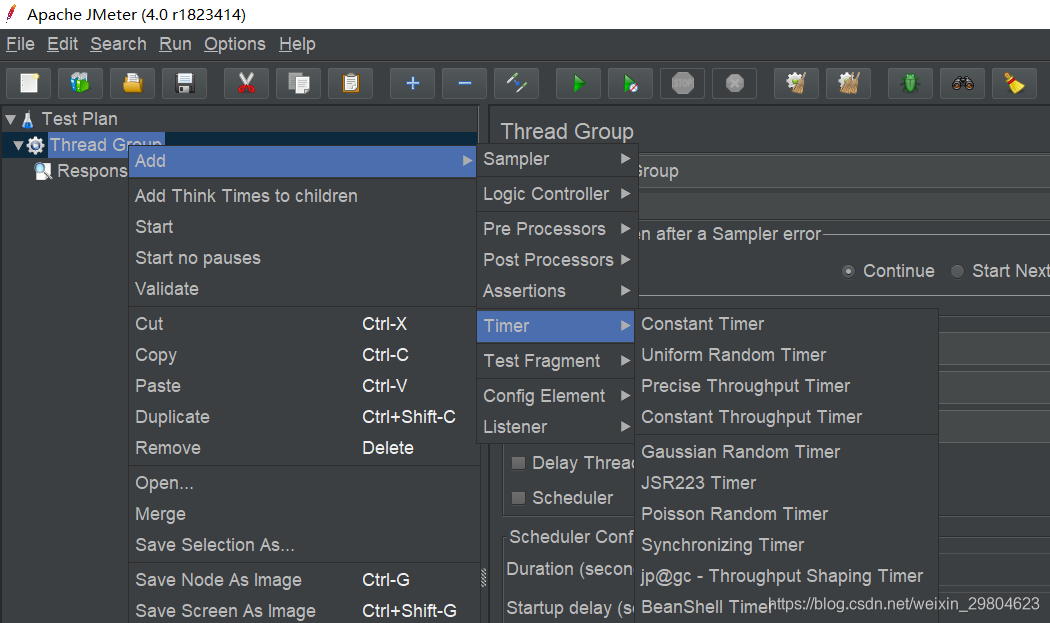Click the Clear All toolbar icon
This screenshot has width=1050, height=623.
pos(848,84)
